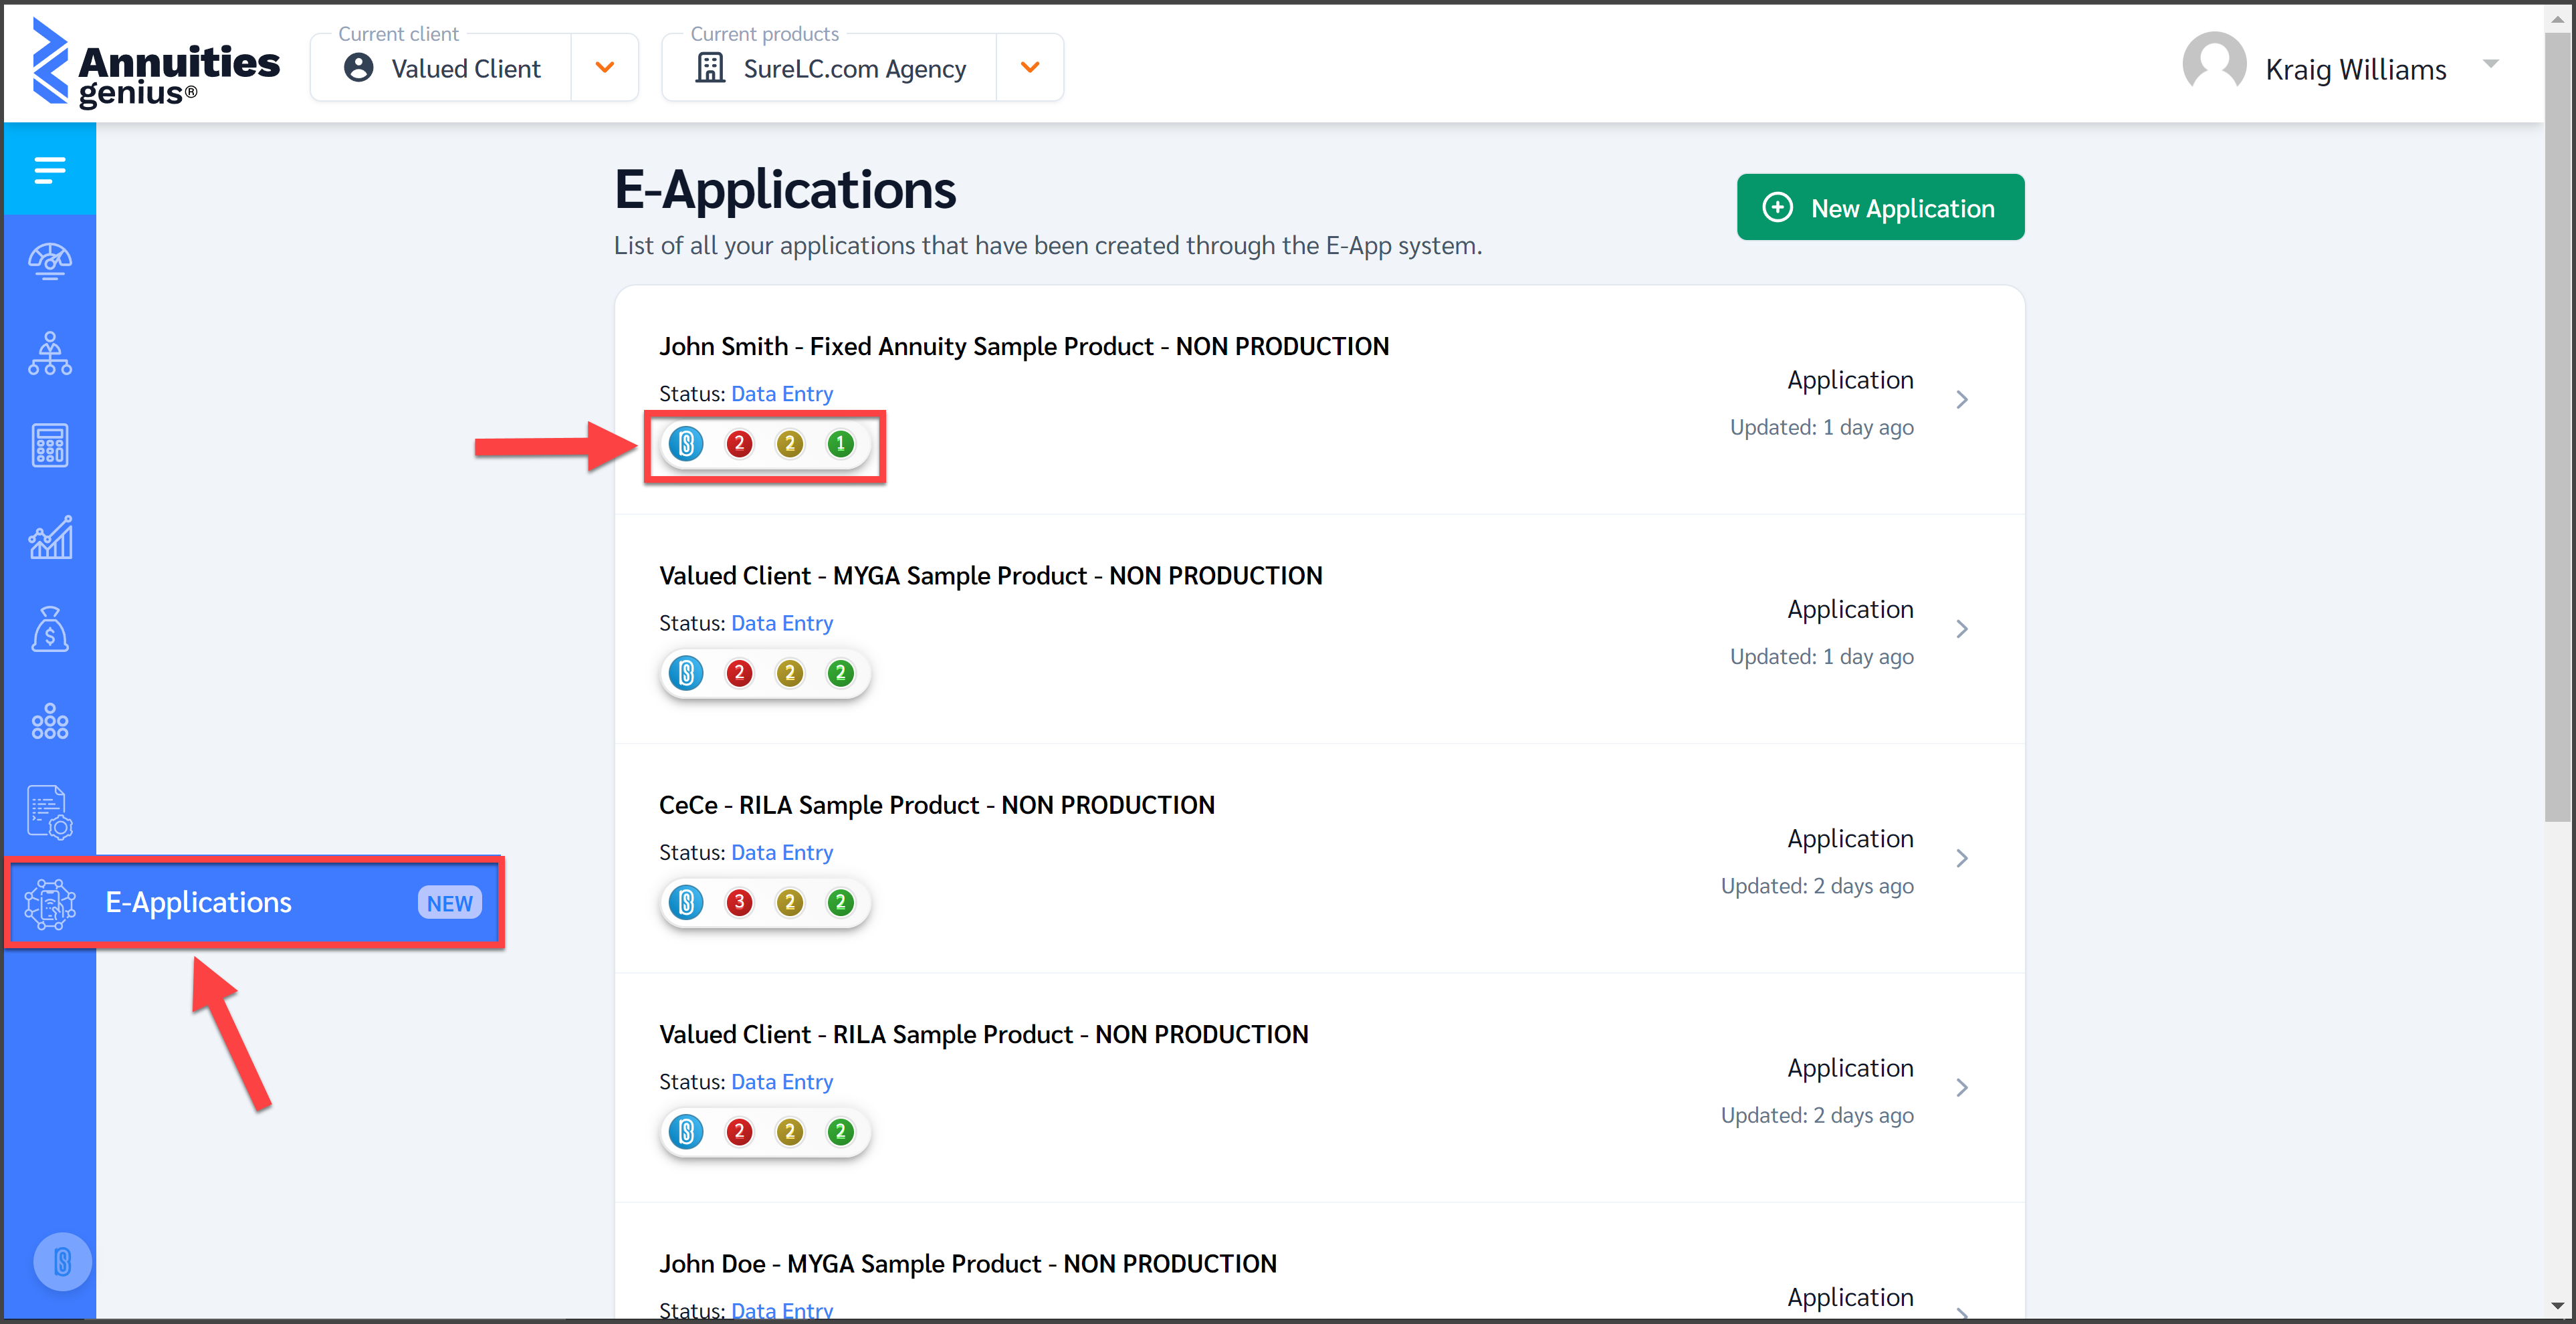Click the green badge on Valued Client MYGA application
The height and width of the screenshot is (1324, 2576).
(x=841, y=673)
